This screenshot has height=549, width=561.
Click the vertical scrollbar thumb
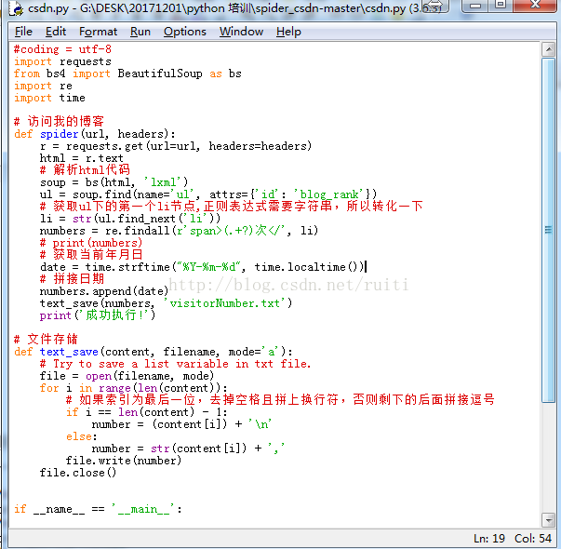tap(548, 230)
